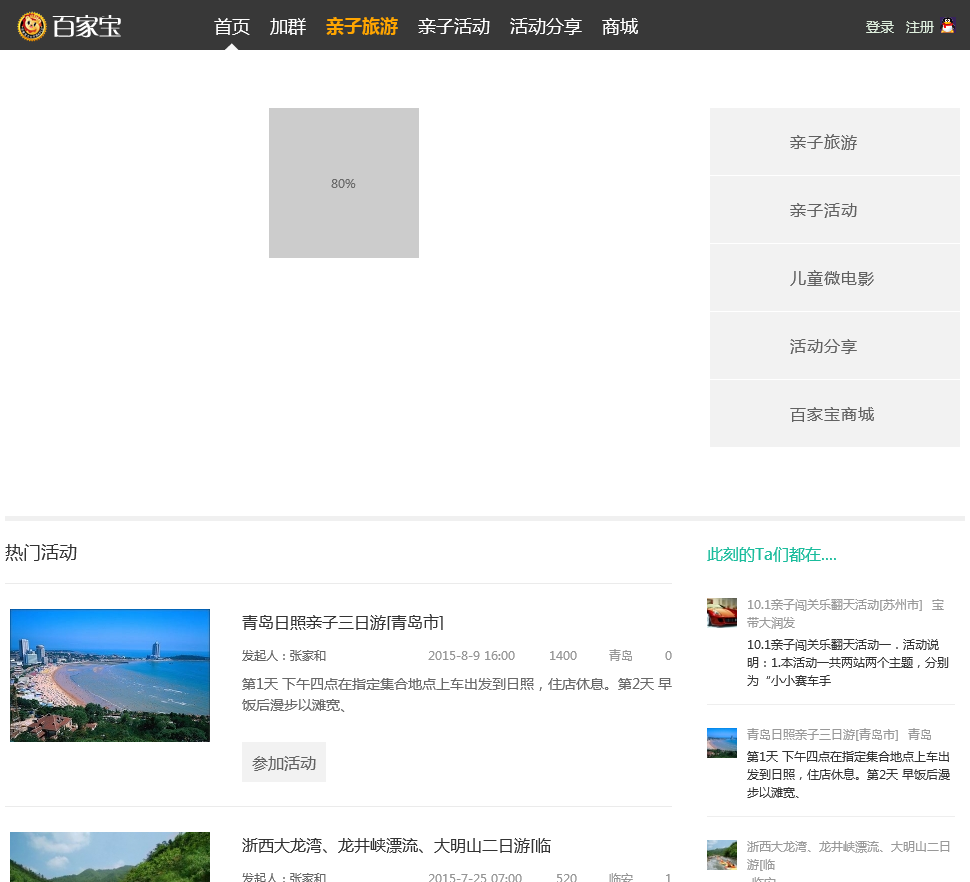Click the small rafting thumbnail in feed
The width and height of the screenshot is (970, 882).
pyautogui.click(x=722, y=855)
